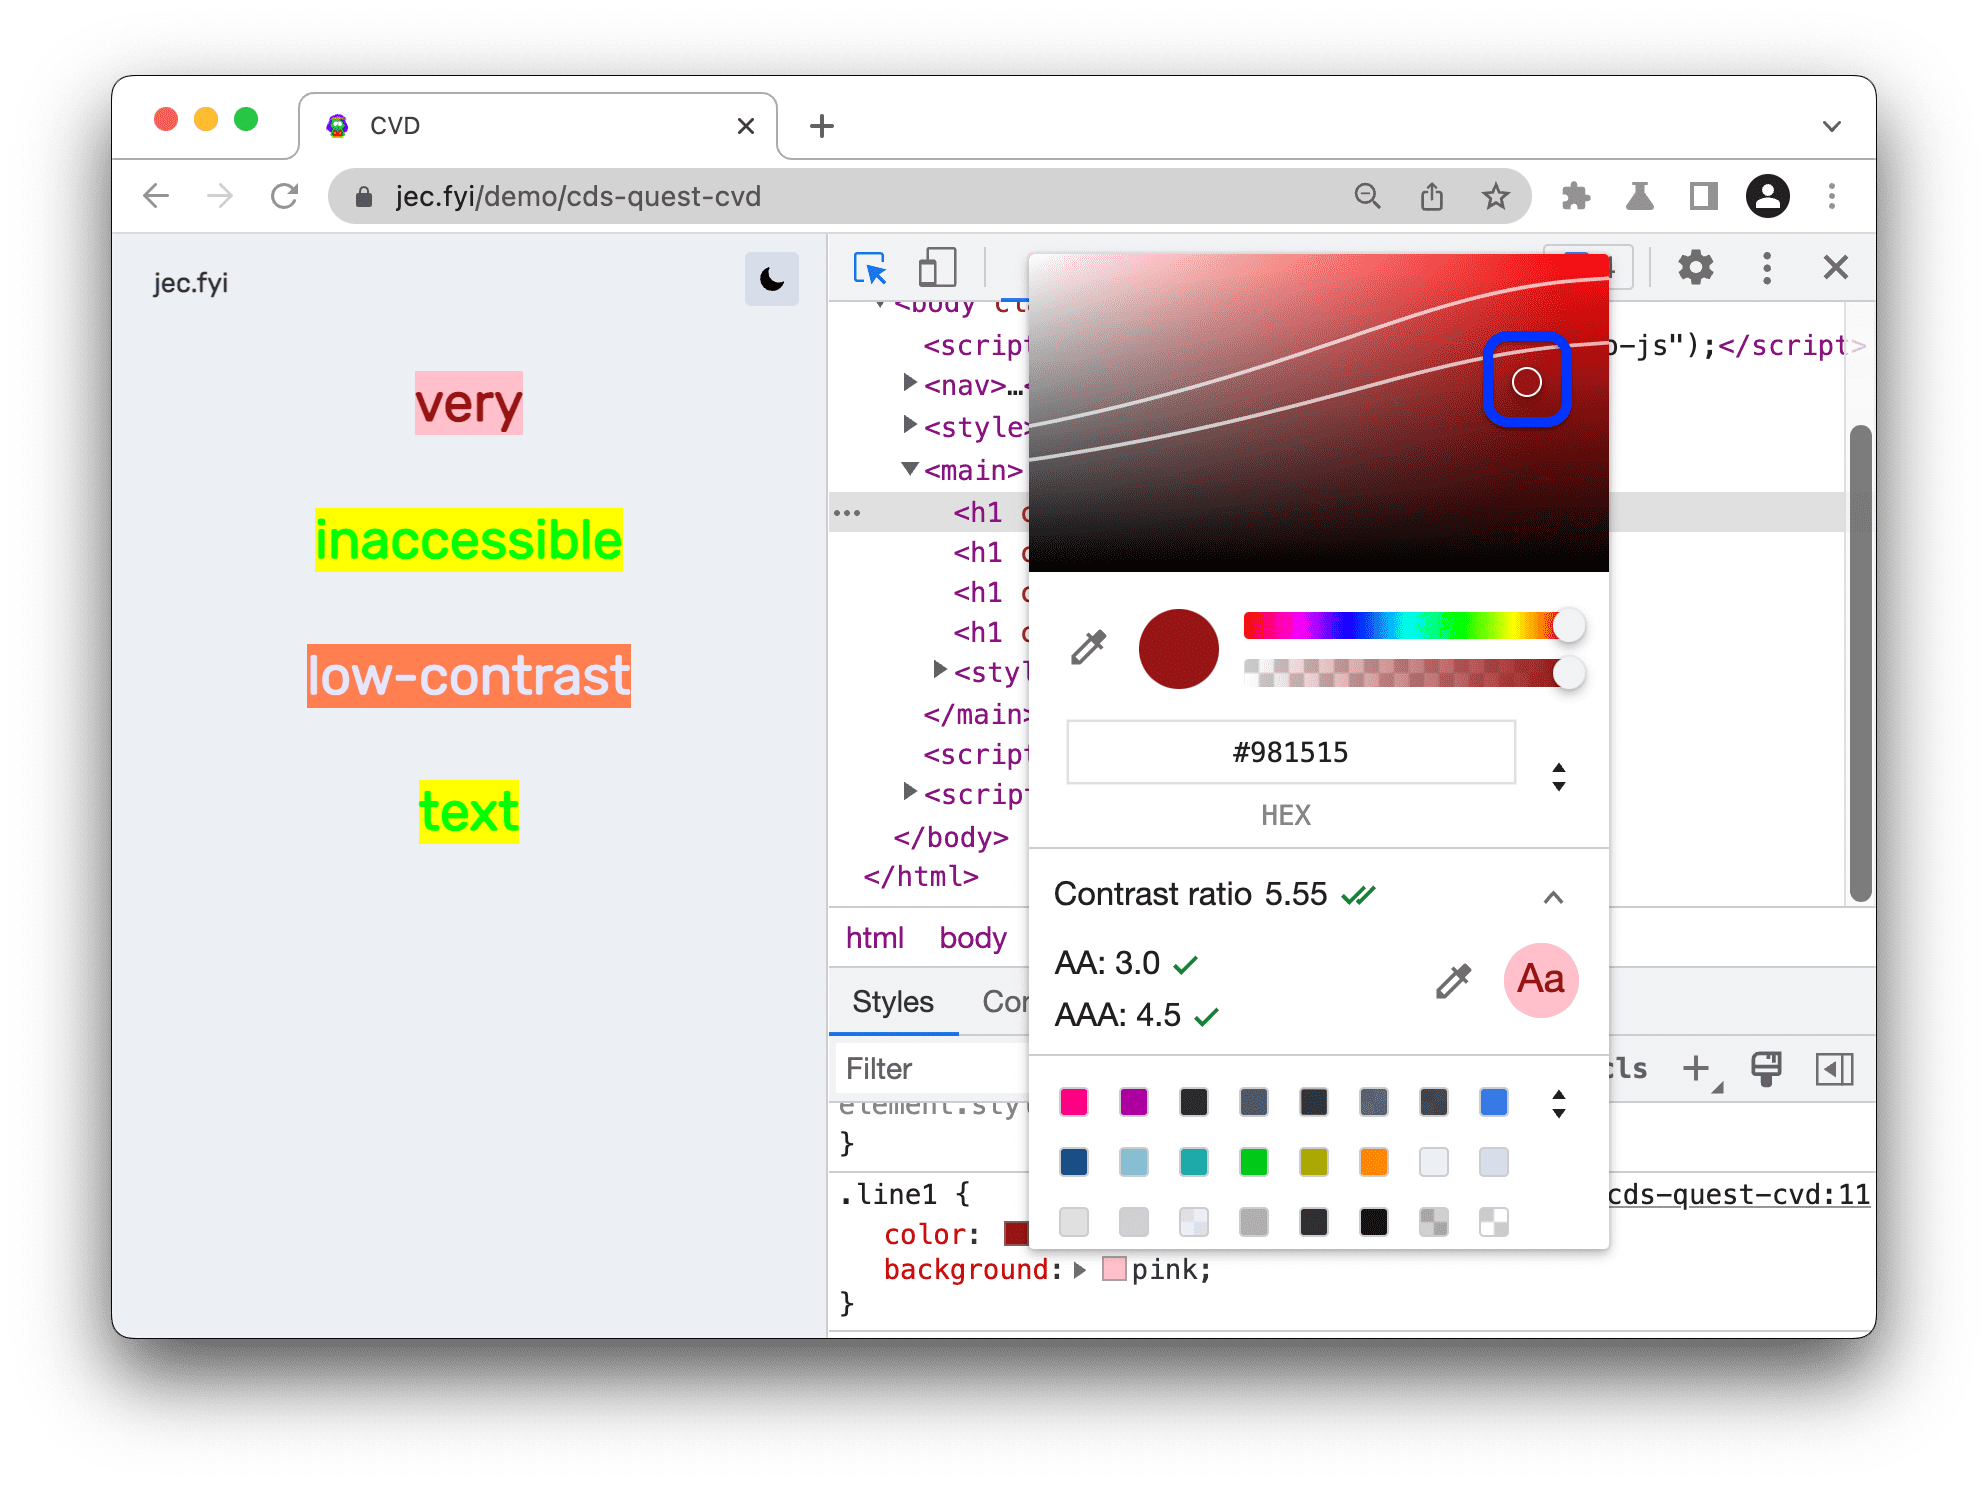This screenshot has width=1988, height=1486.
Task: Click the element selector tool icon
Action: coord(868,268)
